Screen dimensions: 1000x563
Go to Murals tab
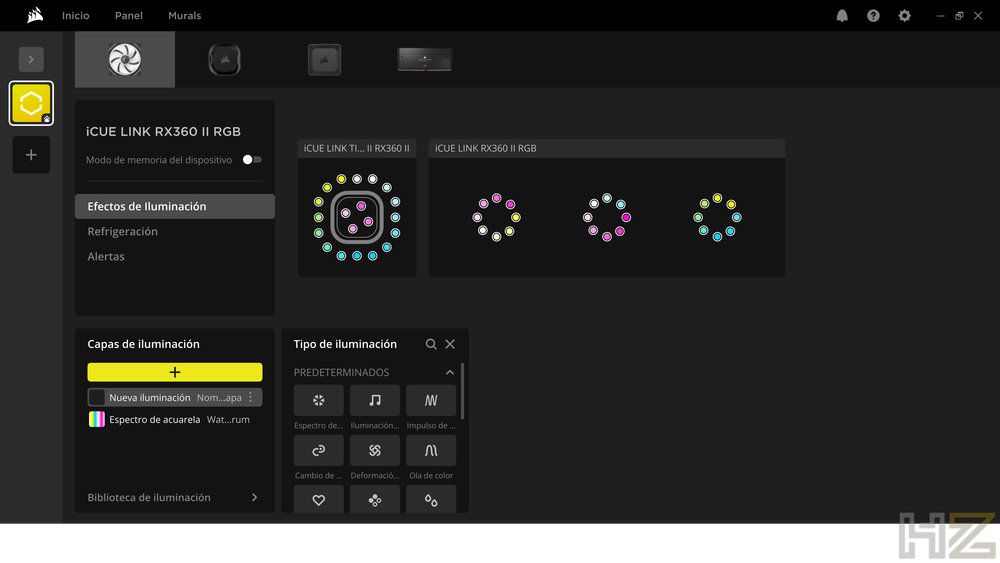tap(184, 15)
